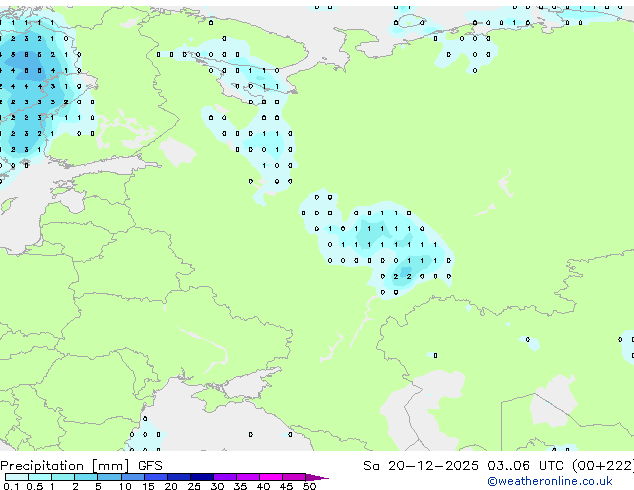The width and height of the screenshot is (634, 490).
Task: Click the date text 'Sa 20-12-2025'
Action: [x=421, y=466]
